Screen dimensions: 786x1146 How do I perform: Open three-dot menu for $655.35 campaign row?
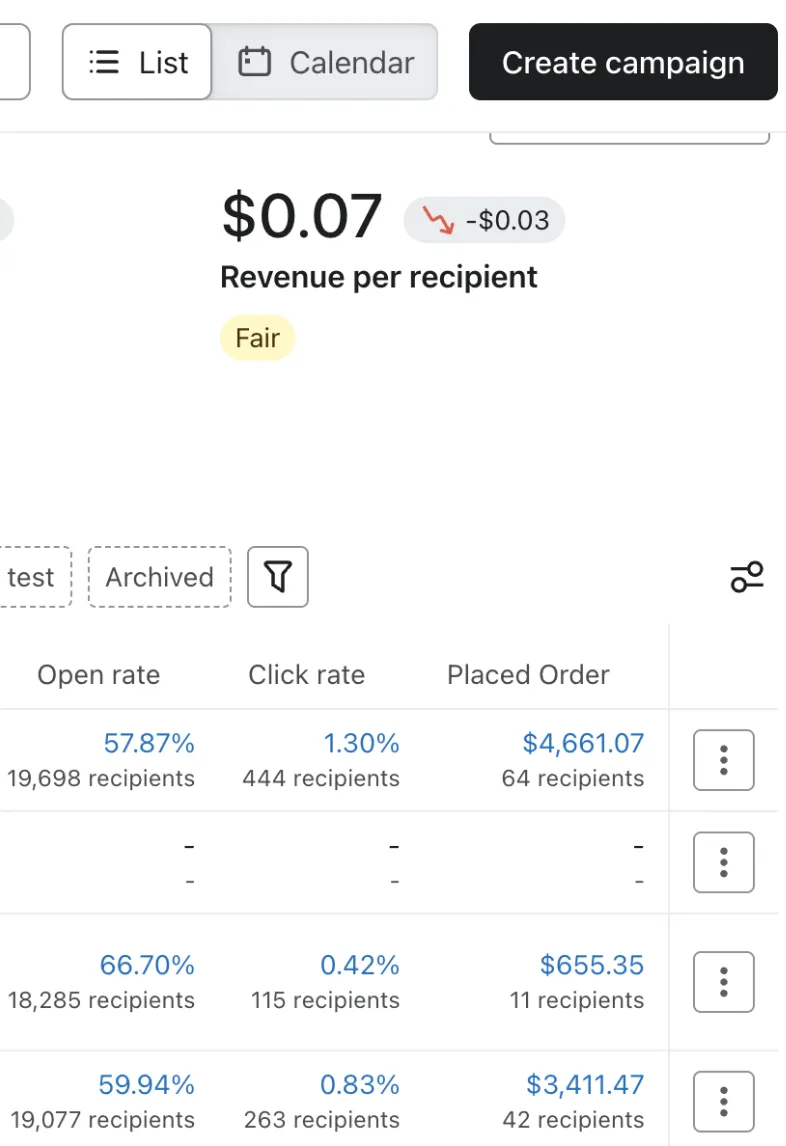click(x=723, y=982)
